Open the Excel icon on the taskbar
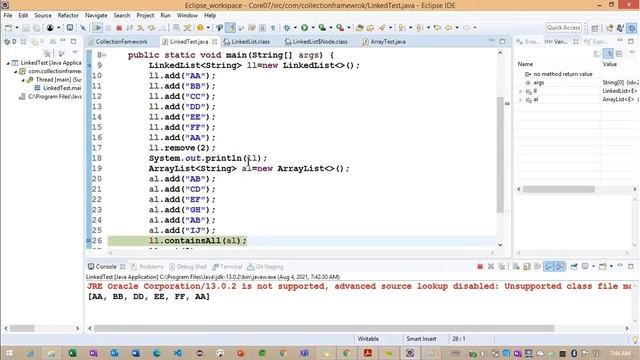 pyautogui.click(x=72, y=353)
